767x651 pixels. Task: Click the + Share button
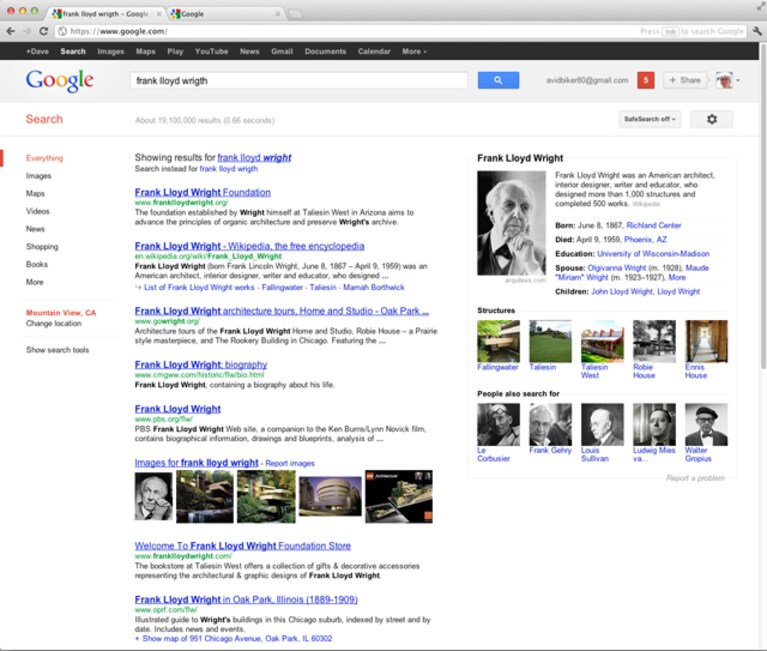(x=685, y=80)
